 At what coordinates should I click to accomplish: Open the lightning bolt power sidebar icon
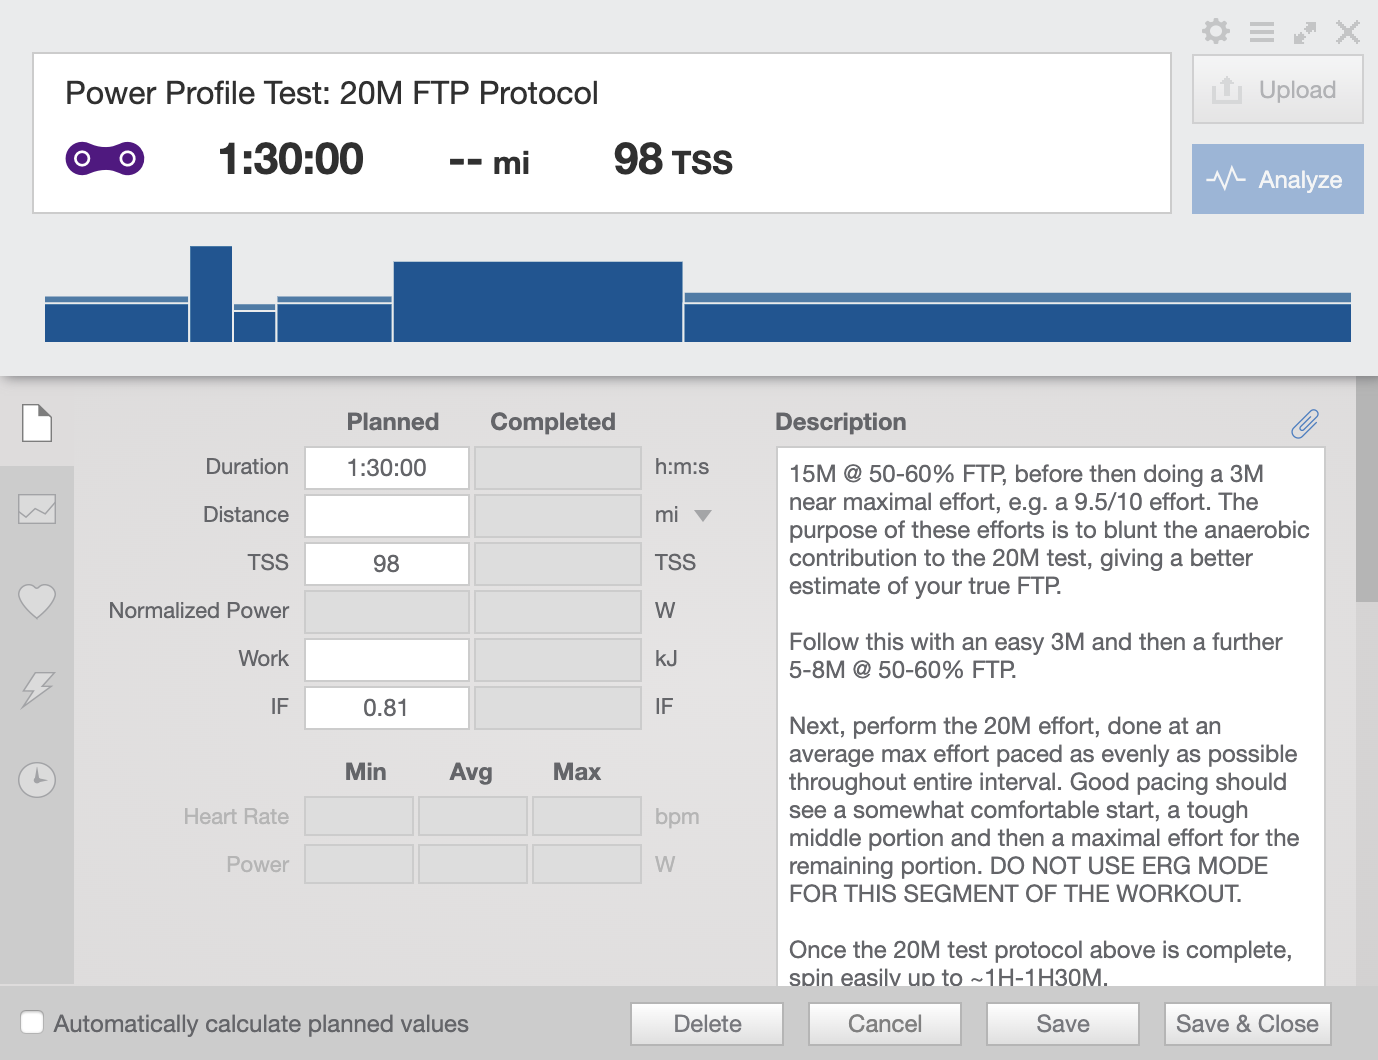click(37, 690)
